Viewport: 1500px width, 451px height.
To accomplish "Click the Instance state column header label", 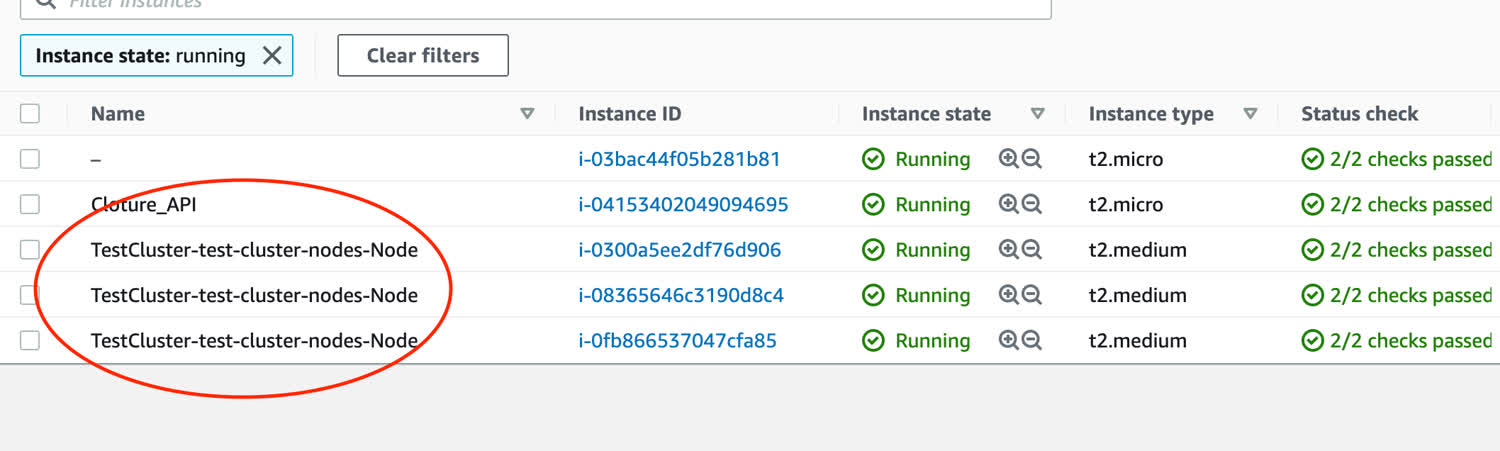I will (926, 114).
